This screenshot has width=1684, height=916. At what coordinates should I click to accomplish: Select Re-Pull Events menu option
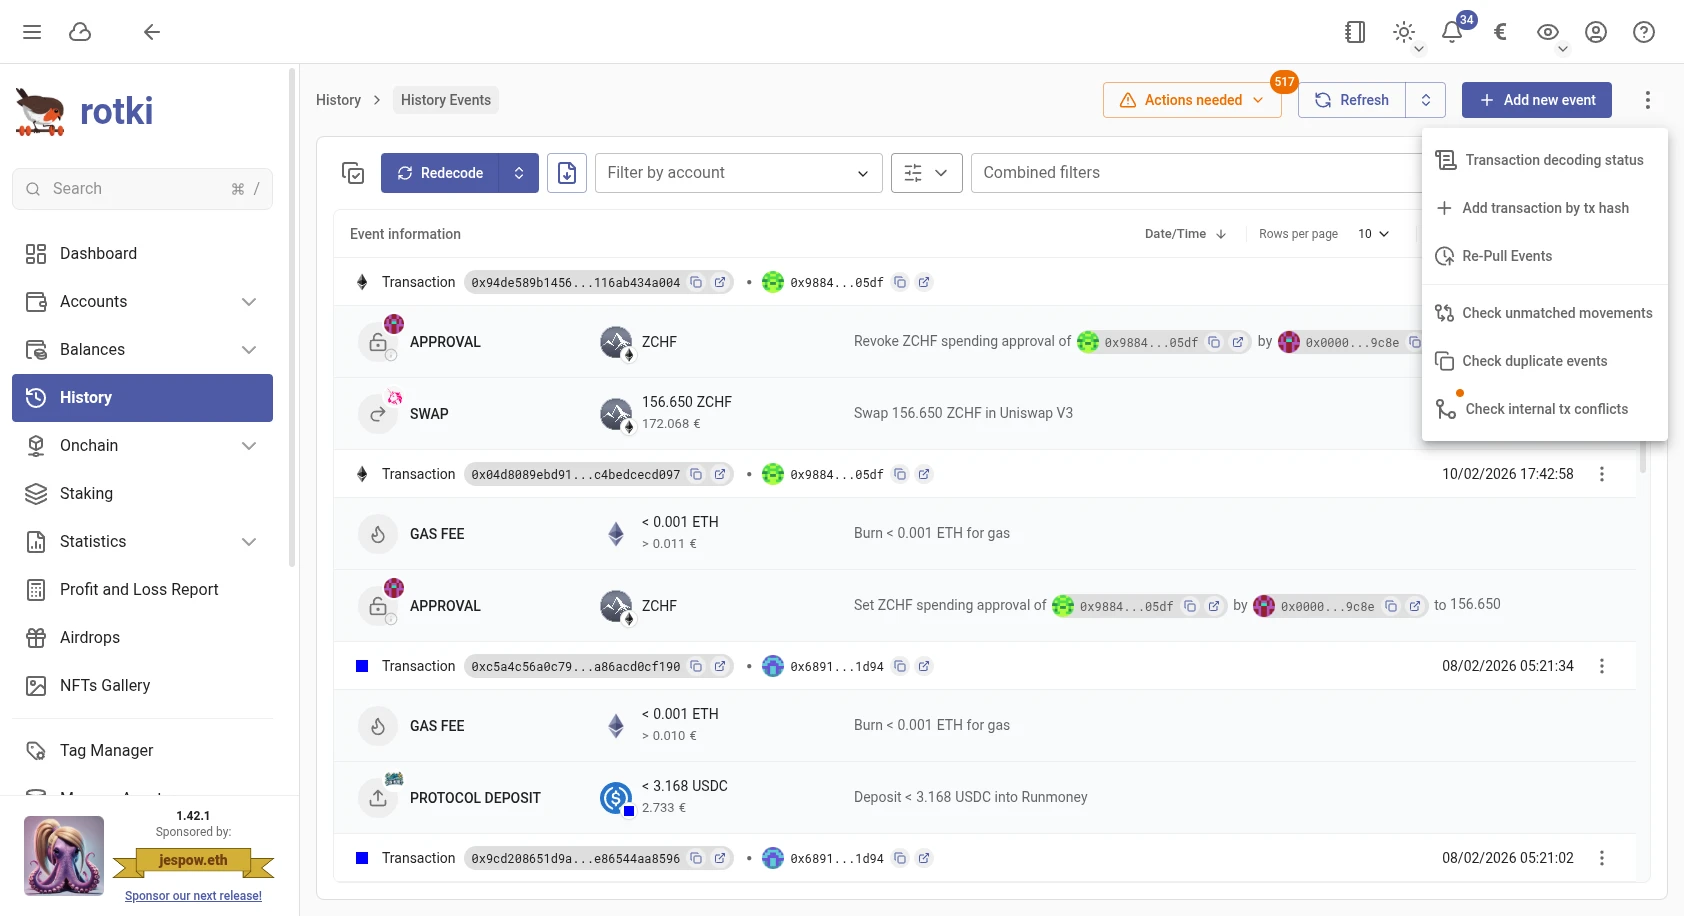click(1507, 256)
